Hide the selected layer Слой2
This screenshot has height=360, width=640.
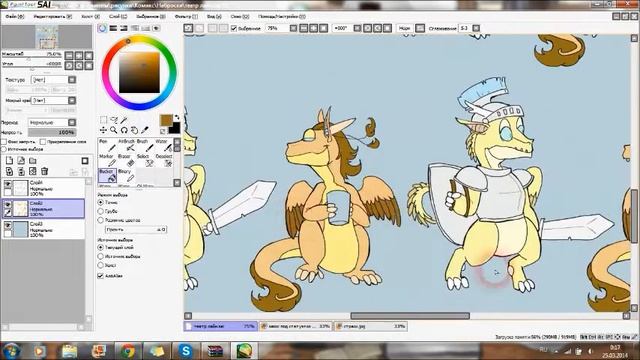pyautogui.click(x=7, y=205)
